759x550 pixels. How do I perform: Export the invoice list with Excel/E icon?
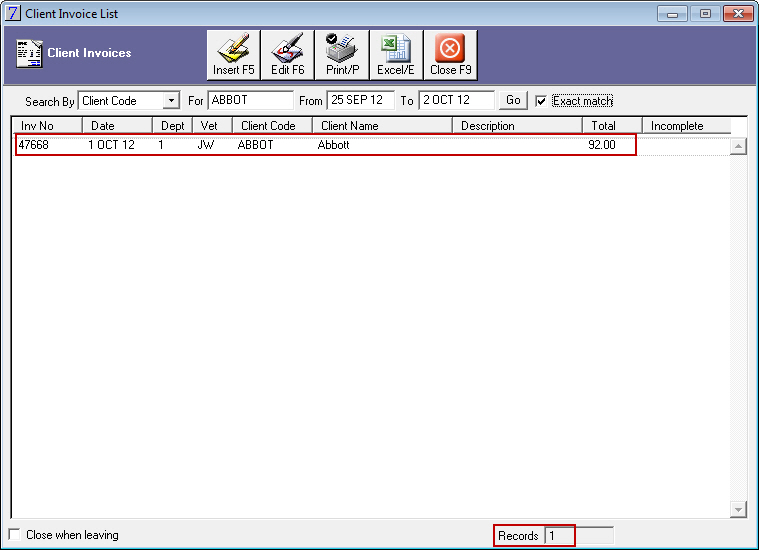(x=396, y=55)
